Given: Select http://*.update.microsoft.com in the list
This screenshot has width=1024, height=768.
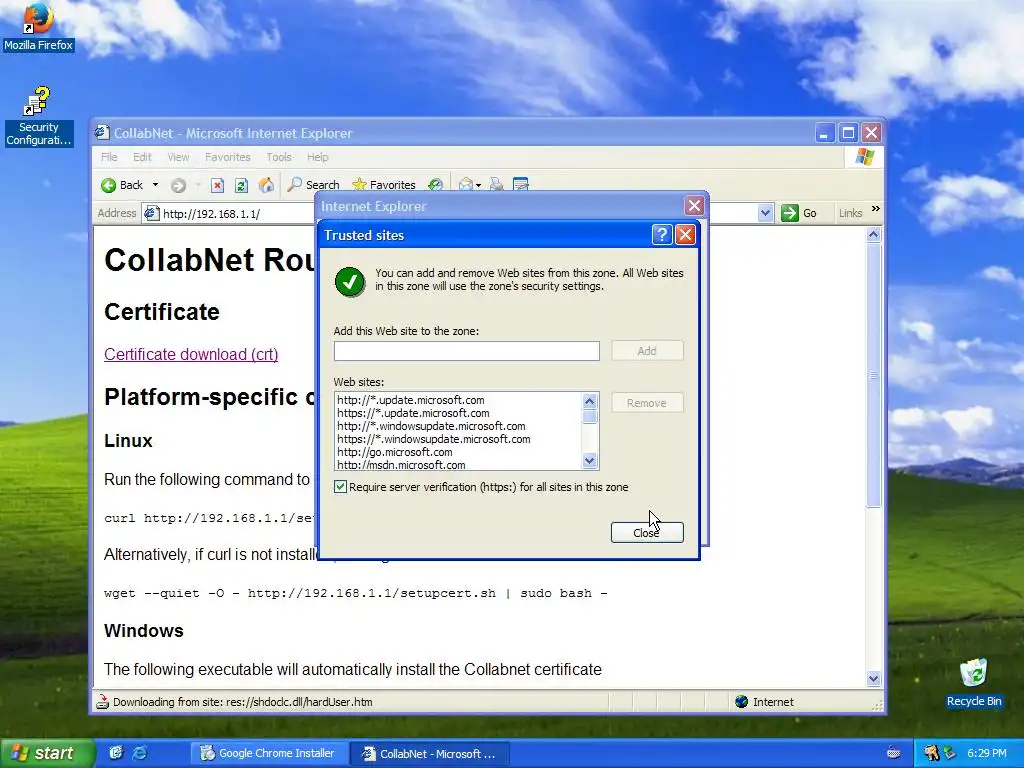Looking at the screenshot, I should coord(411,400).
